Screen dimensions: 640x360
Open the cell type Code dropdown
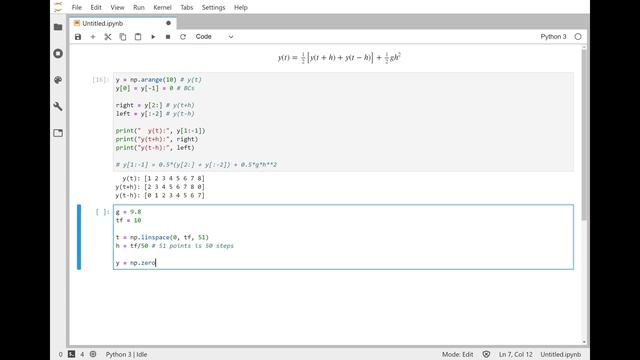click(214, 37)
